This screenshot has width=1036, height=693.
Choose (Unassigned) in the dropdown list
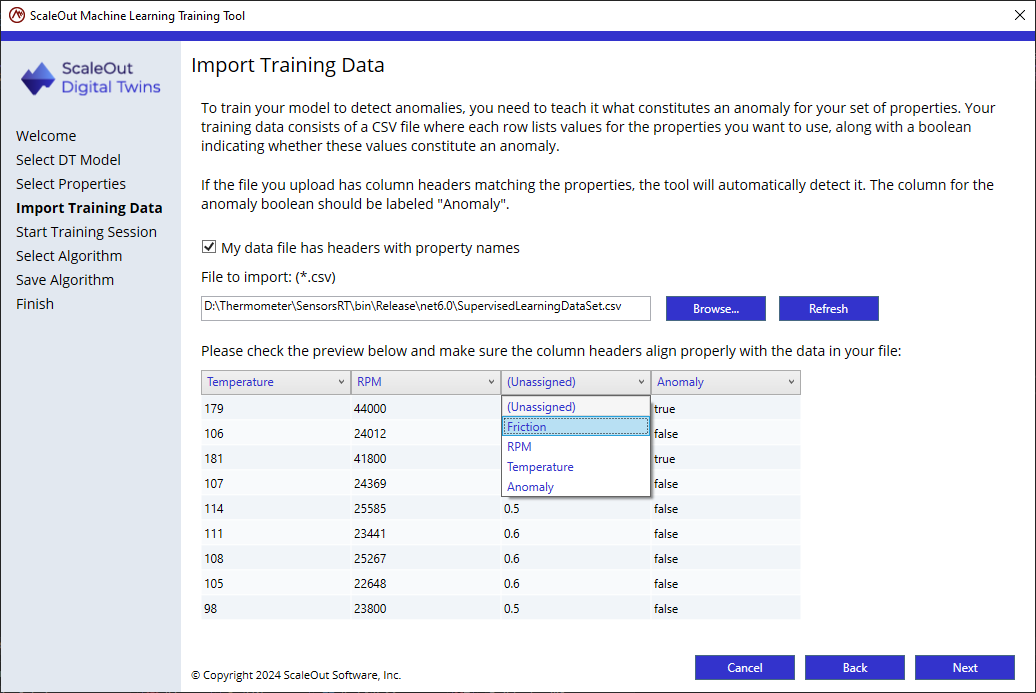tap(575, 407)
